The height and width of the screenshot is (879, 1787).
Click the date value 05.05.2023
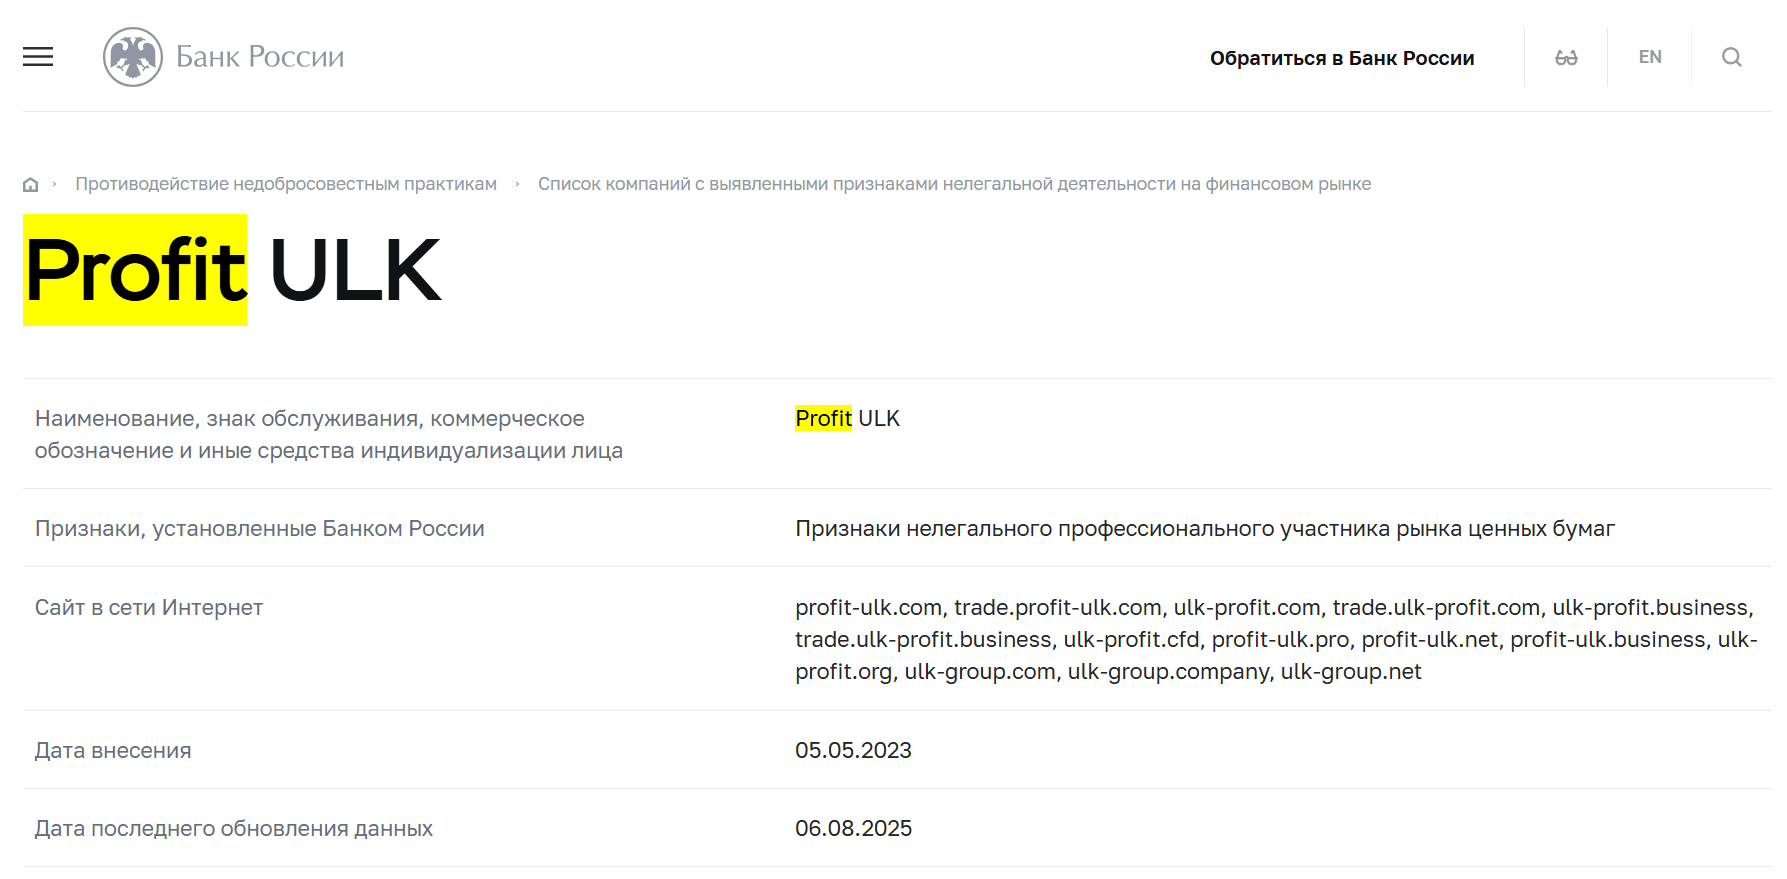click(x=853, y=750)
